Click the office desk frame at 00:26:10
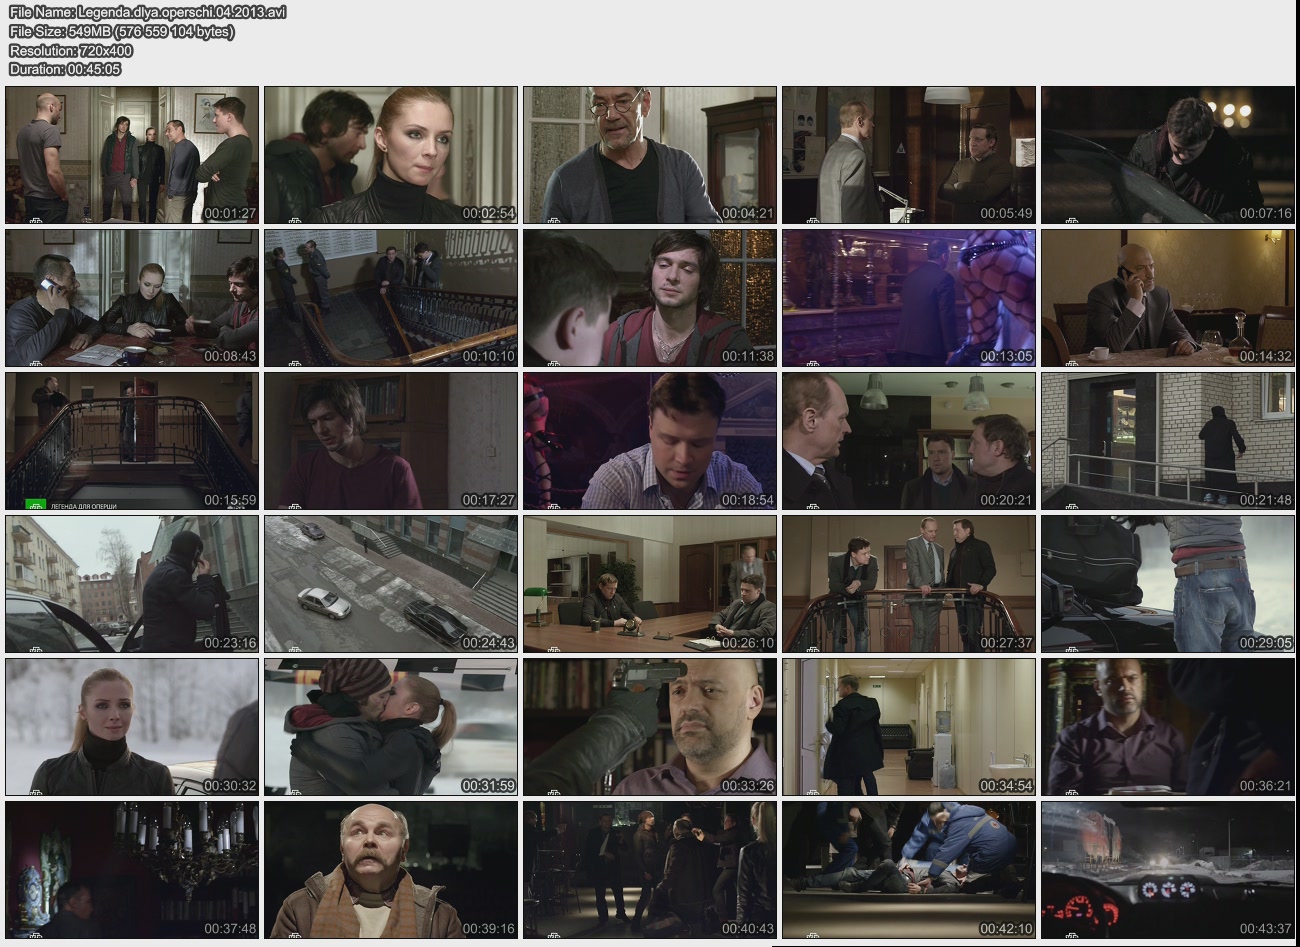Viewport: 1300px width, 947px height. 650,584
